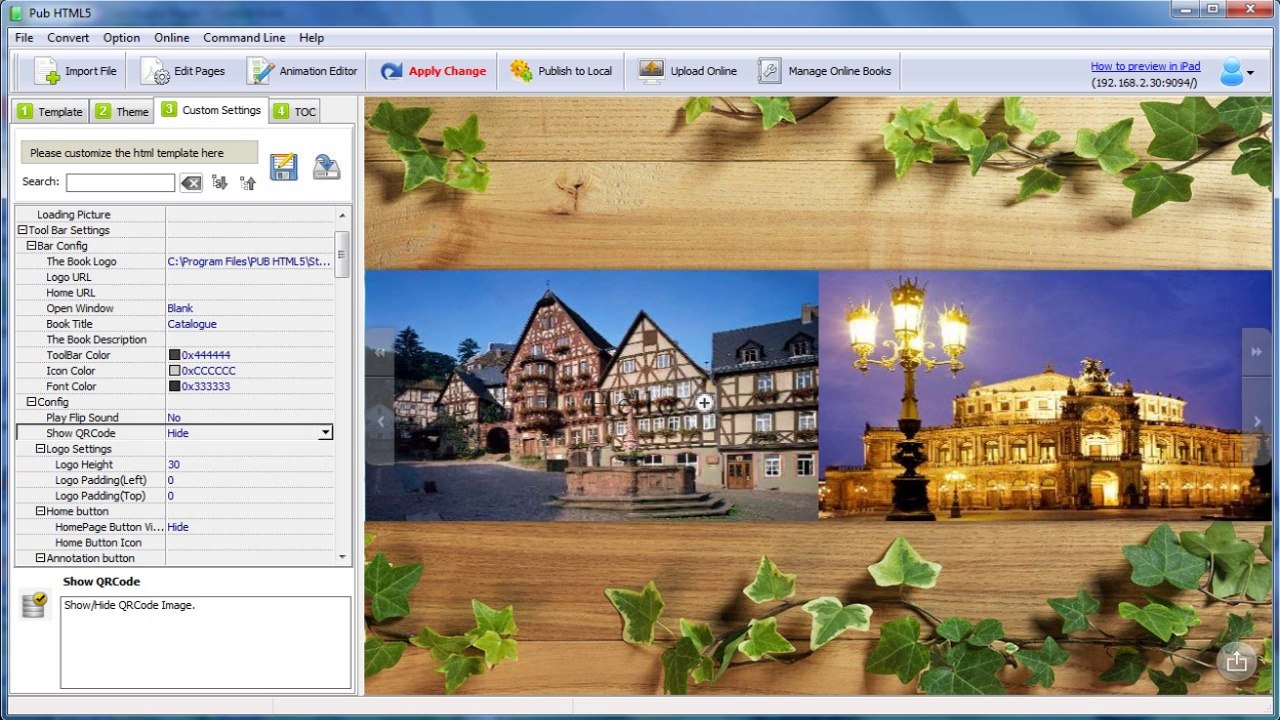Viewport: 1280px width, 720px height.
Task: Click the settings list scroll up arrow
Action: [x=342, y=215]
